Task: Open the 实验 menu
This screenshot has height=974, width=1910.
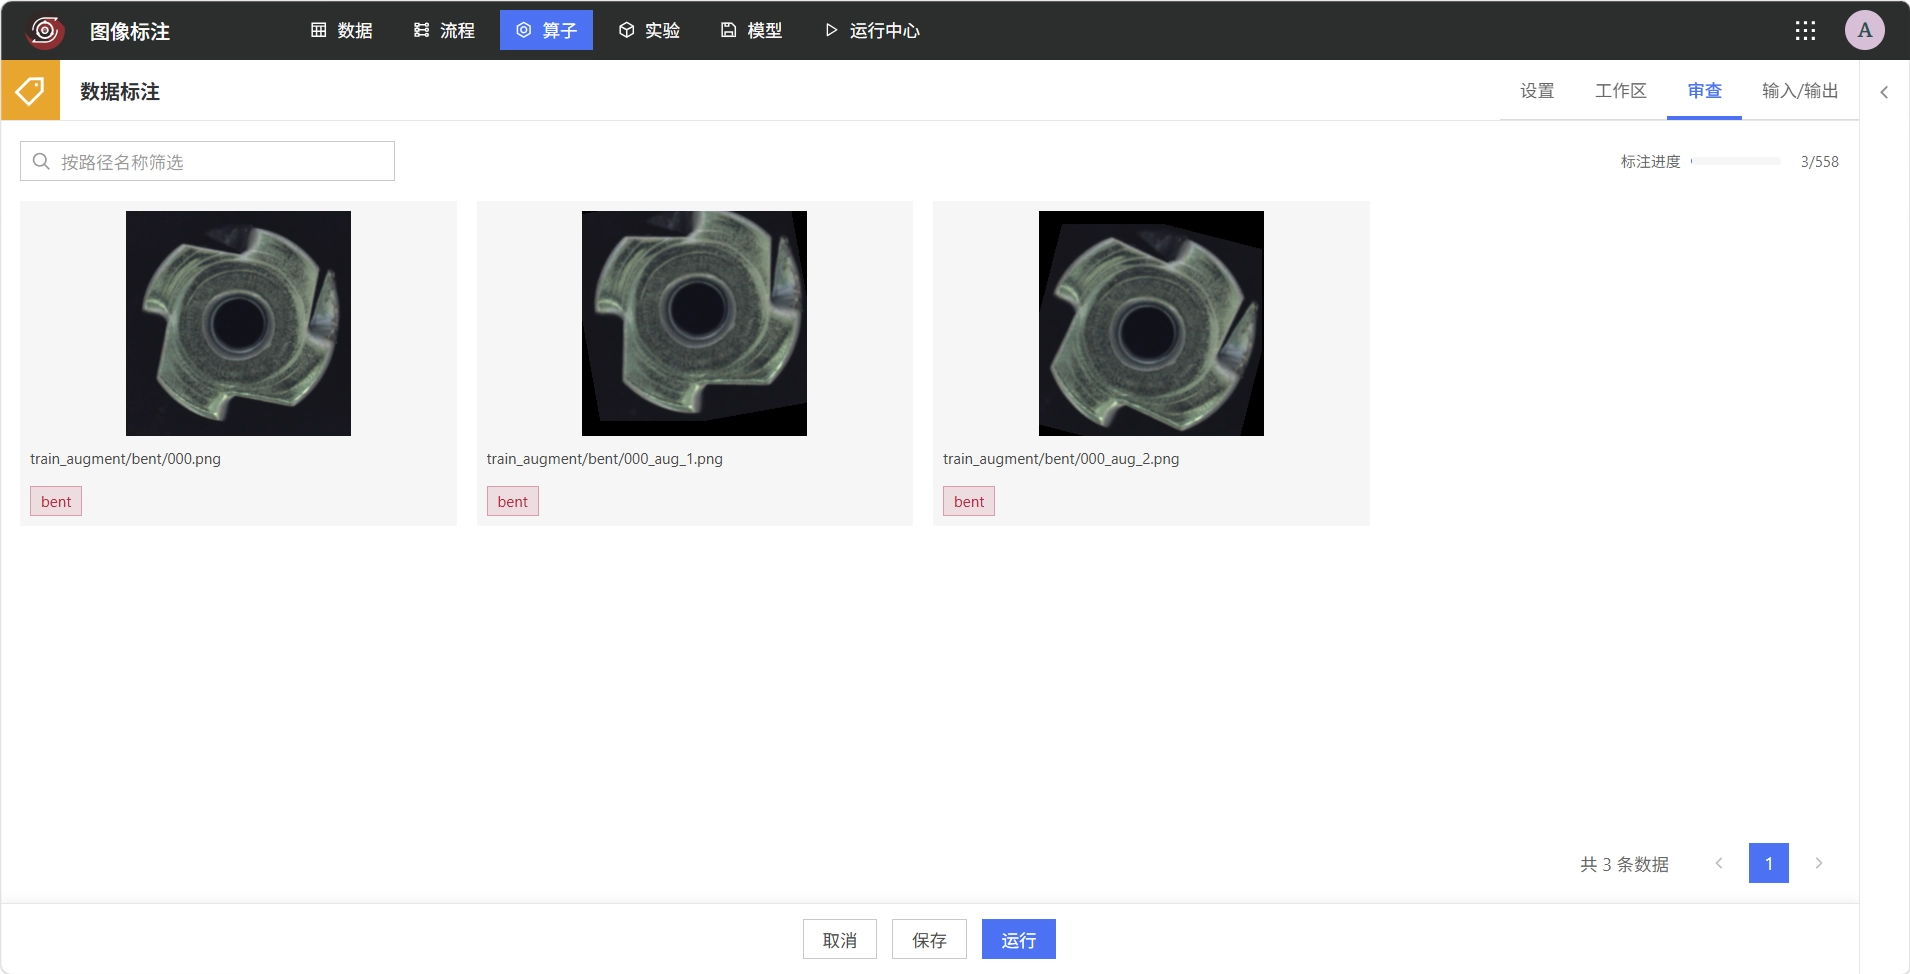Action: point(649,31)
